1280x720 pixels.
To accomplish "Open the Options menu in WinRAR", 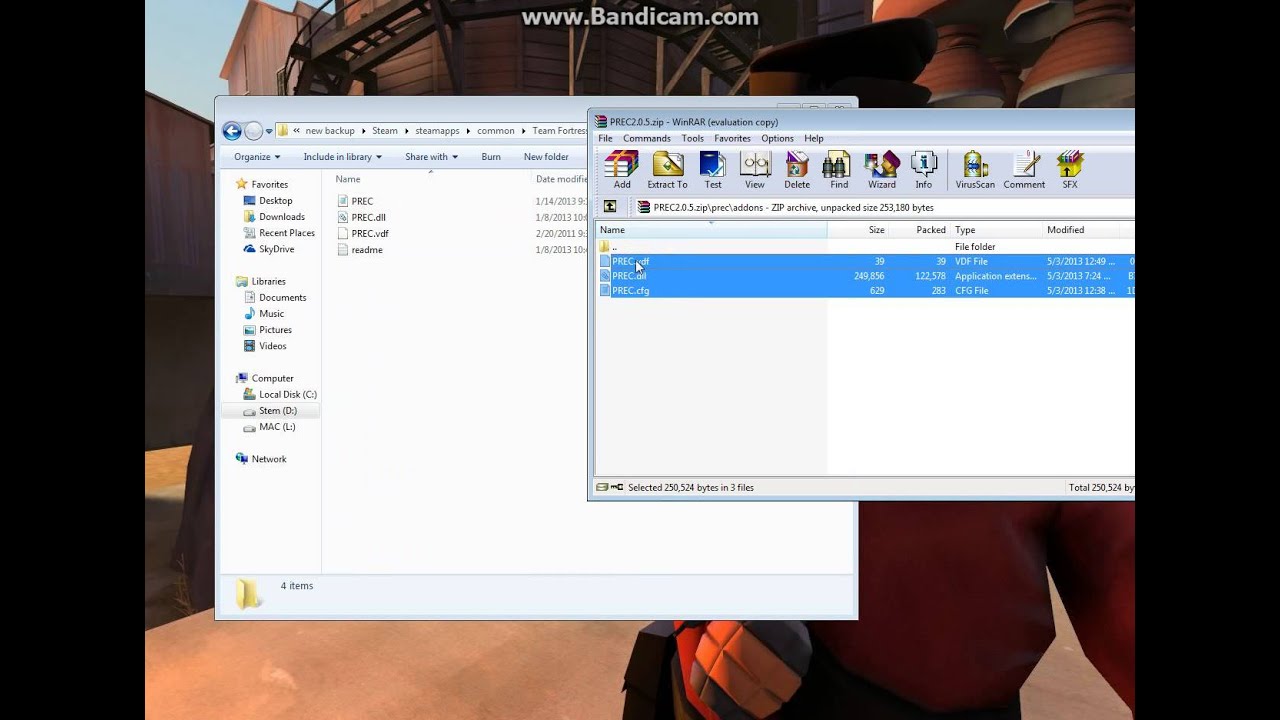I will [777, 138].
